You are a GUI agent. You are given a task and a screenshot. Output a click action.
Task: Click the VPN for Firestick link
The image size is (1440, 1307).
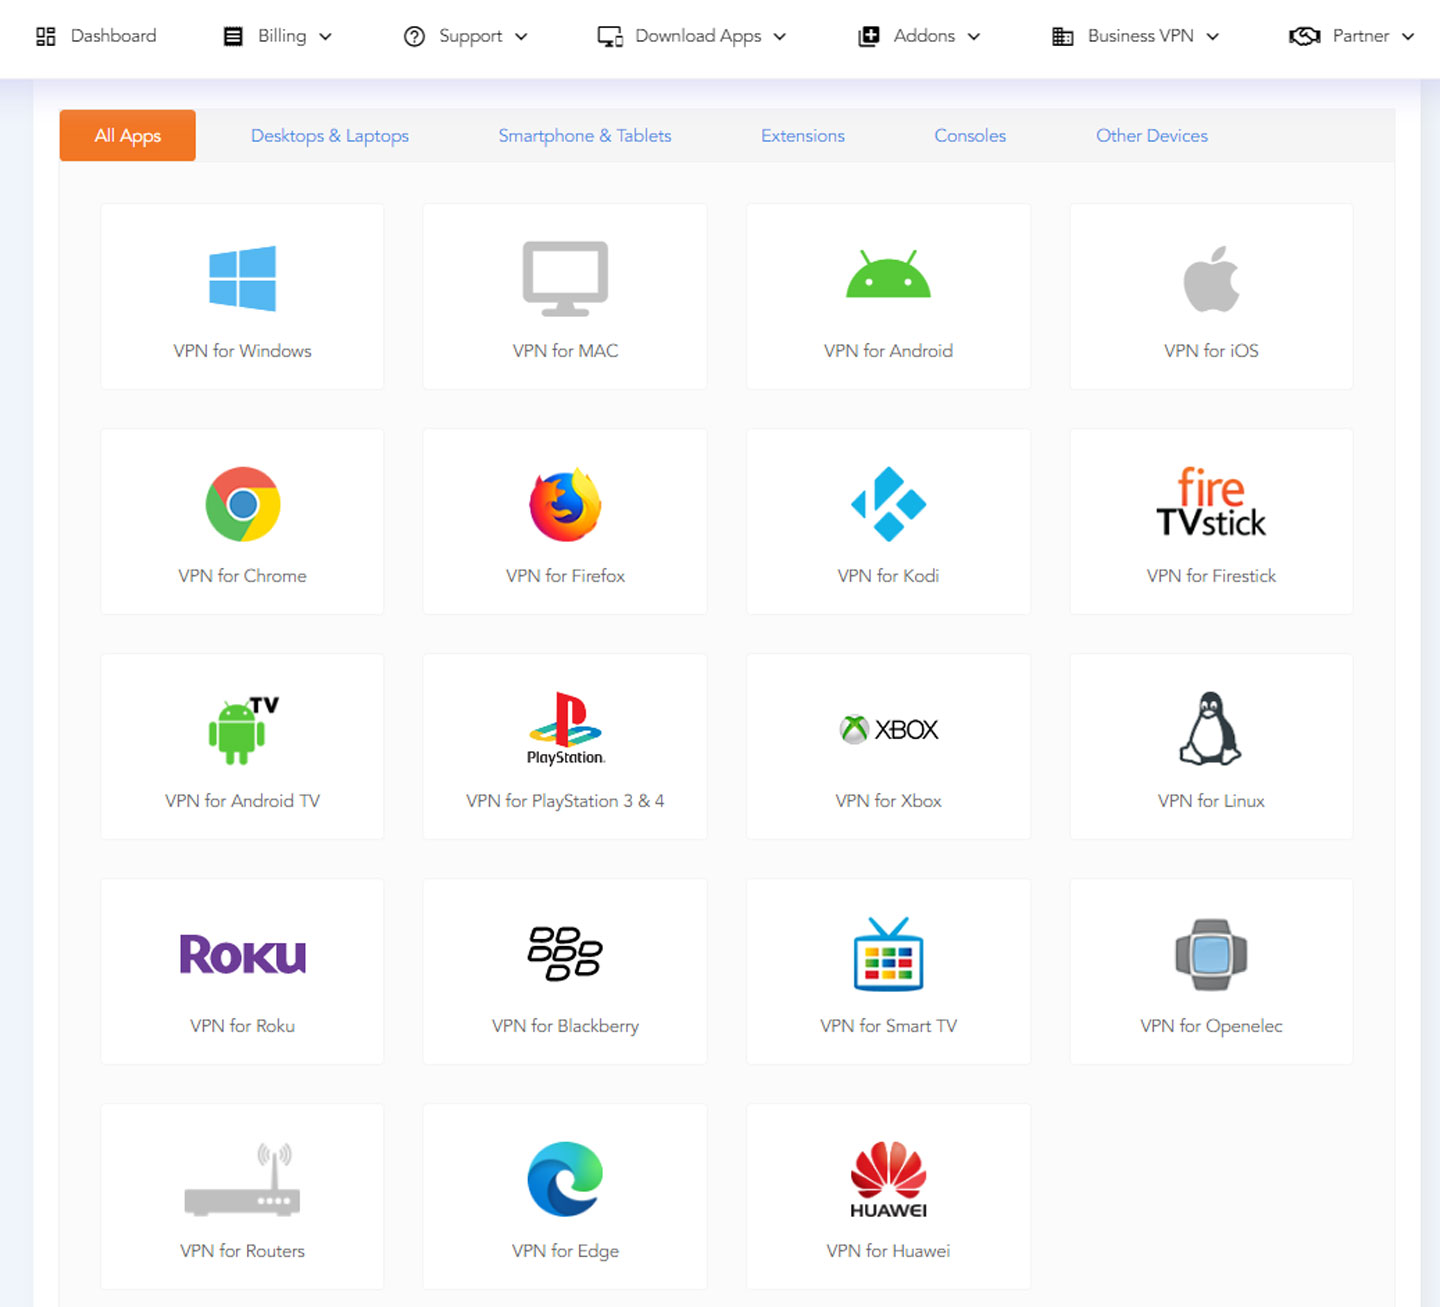click(x=1210, y=576)
